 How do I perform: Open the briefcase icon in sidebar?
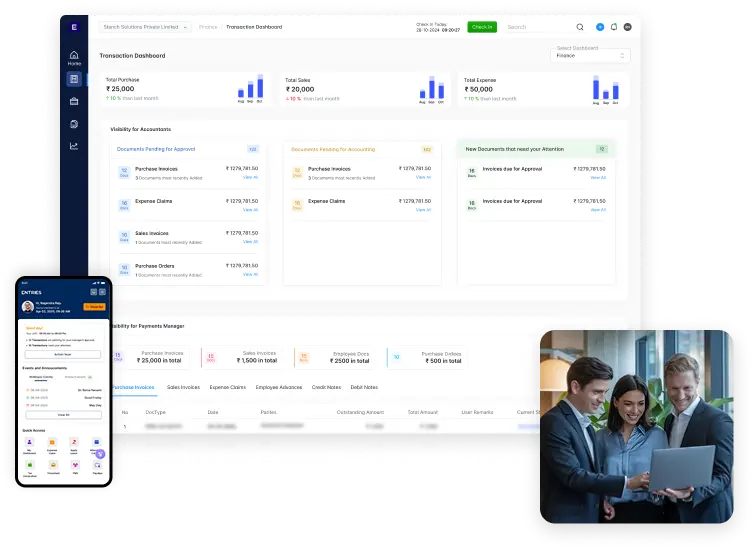(x=74, y=101)
